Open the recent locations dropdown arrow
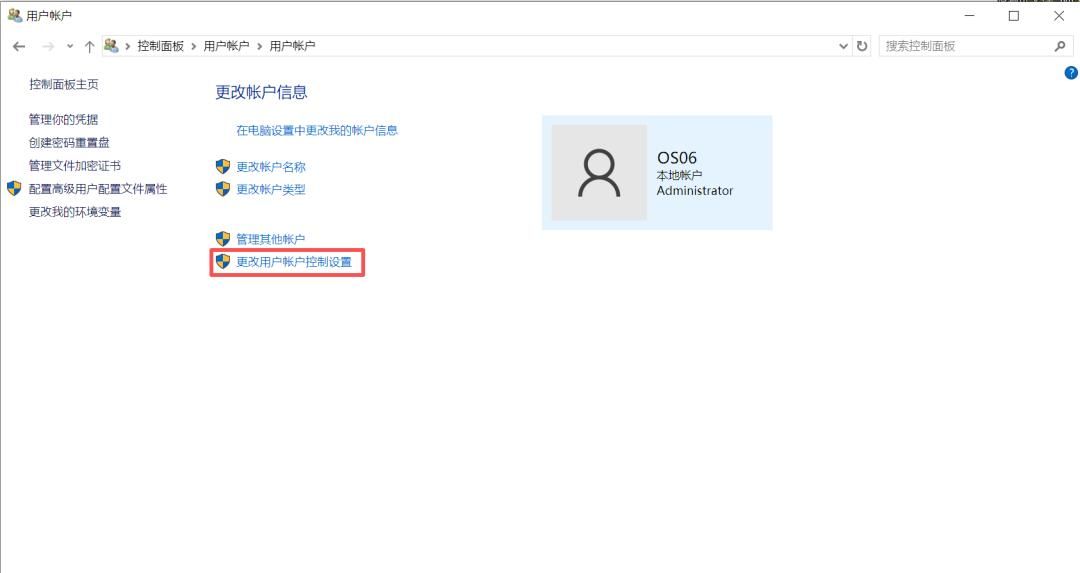 [x=70, y=46]
